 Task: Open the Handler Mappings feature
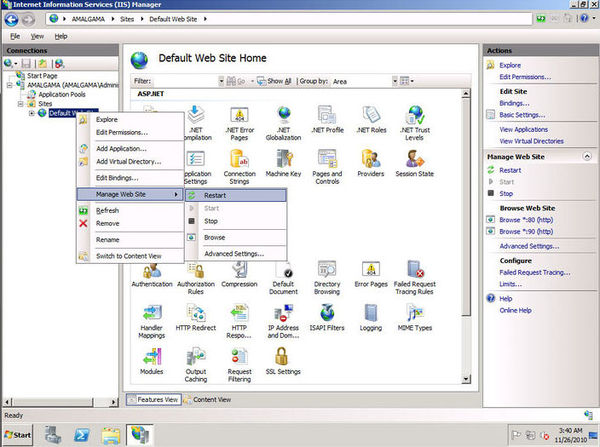click(152, 321)
